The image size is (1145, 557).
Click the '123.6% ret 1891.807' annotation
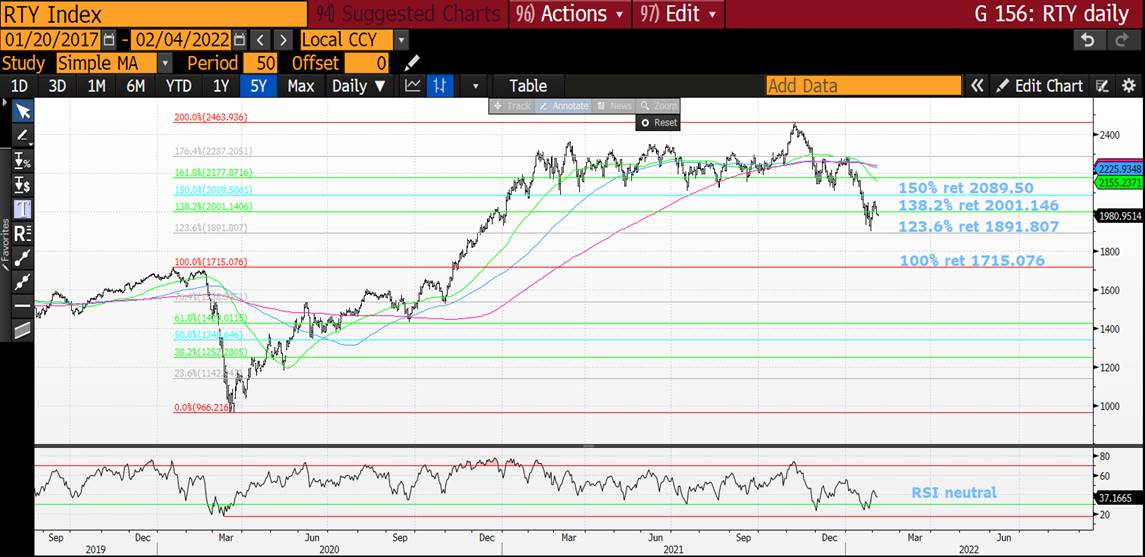(x=978, y=227)
